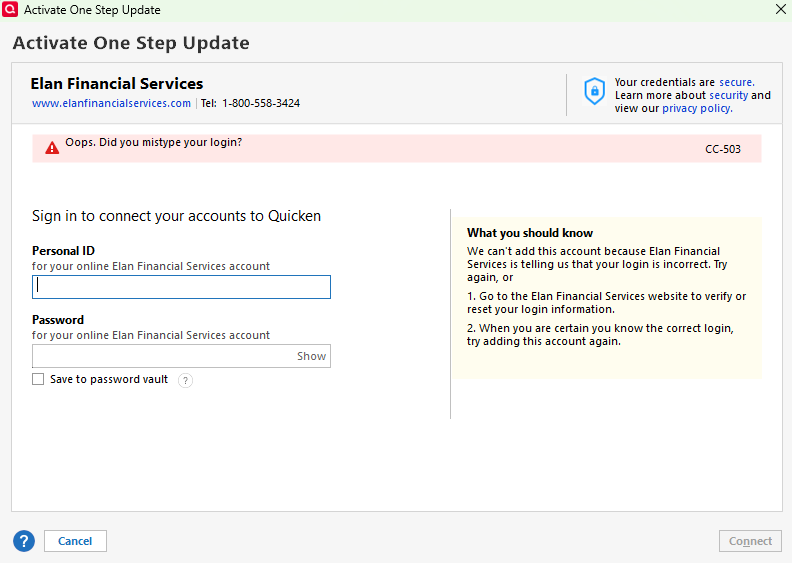This screenshot has height=563, width=792.
Task: Click the red warning triangle icon
Action: tap(52, 148)
